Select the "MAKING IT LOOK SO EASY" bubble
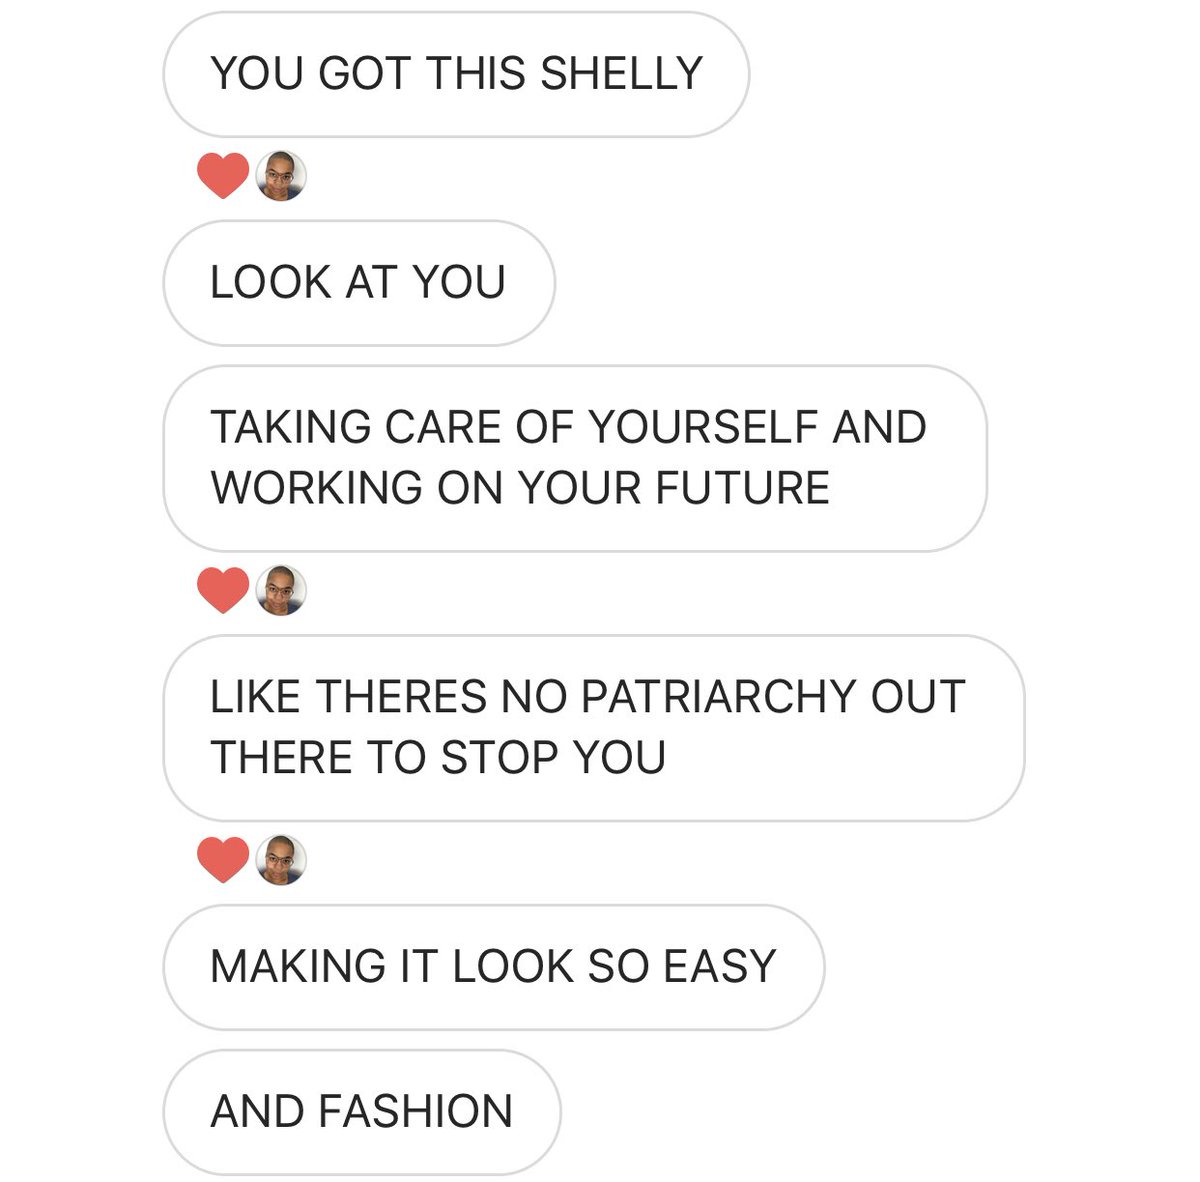Screen dimensions: 1200x1182 click(494, 967)
